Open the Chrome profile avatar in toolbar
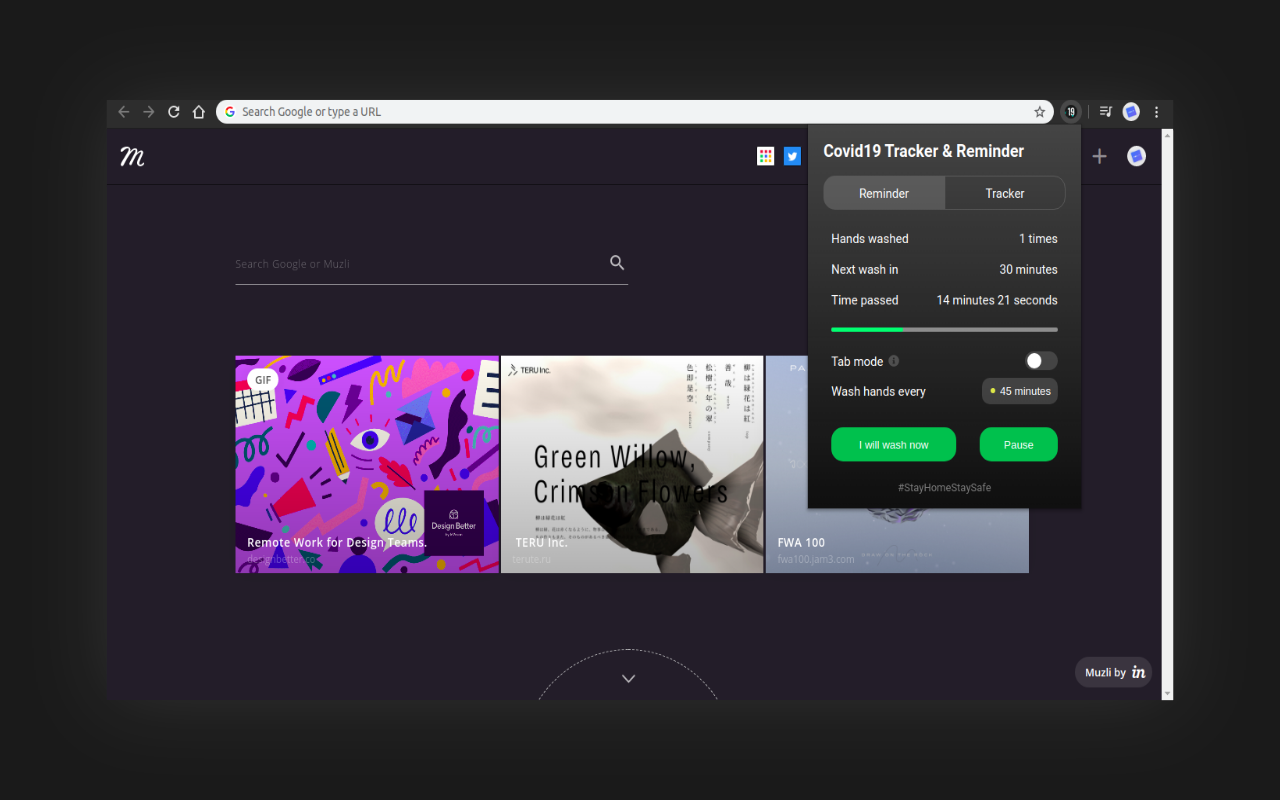Screen dimensions: 1280x800 point(1131,112)
